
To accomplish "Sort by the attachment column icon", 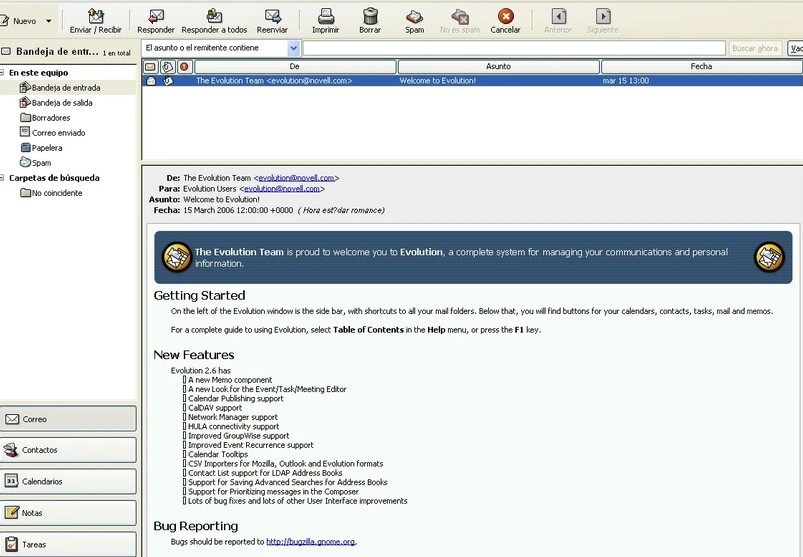I will pyautogui.click(x=167, y=67).
